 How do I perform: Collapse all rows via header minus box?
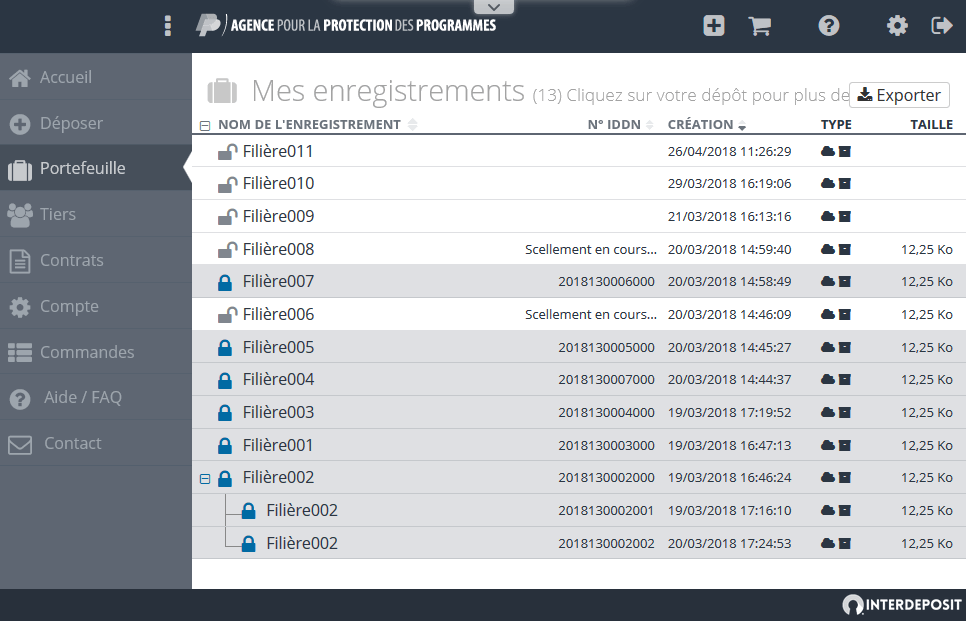coord(205,126)
